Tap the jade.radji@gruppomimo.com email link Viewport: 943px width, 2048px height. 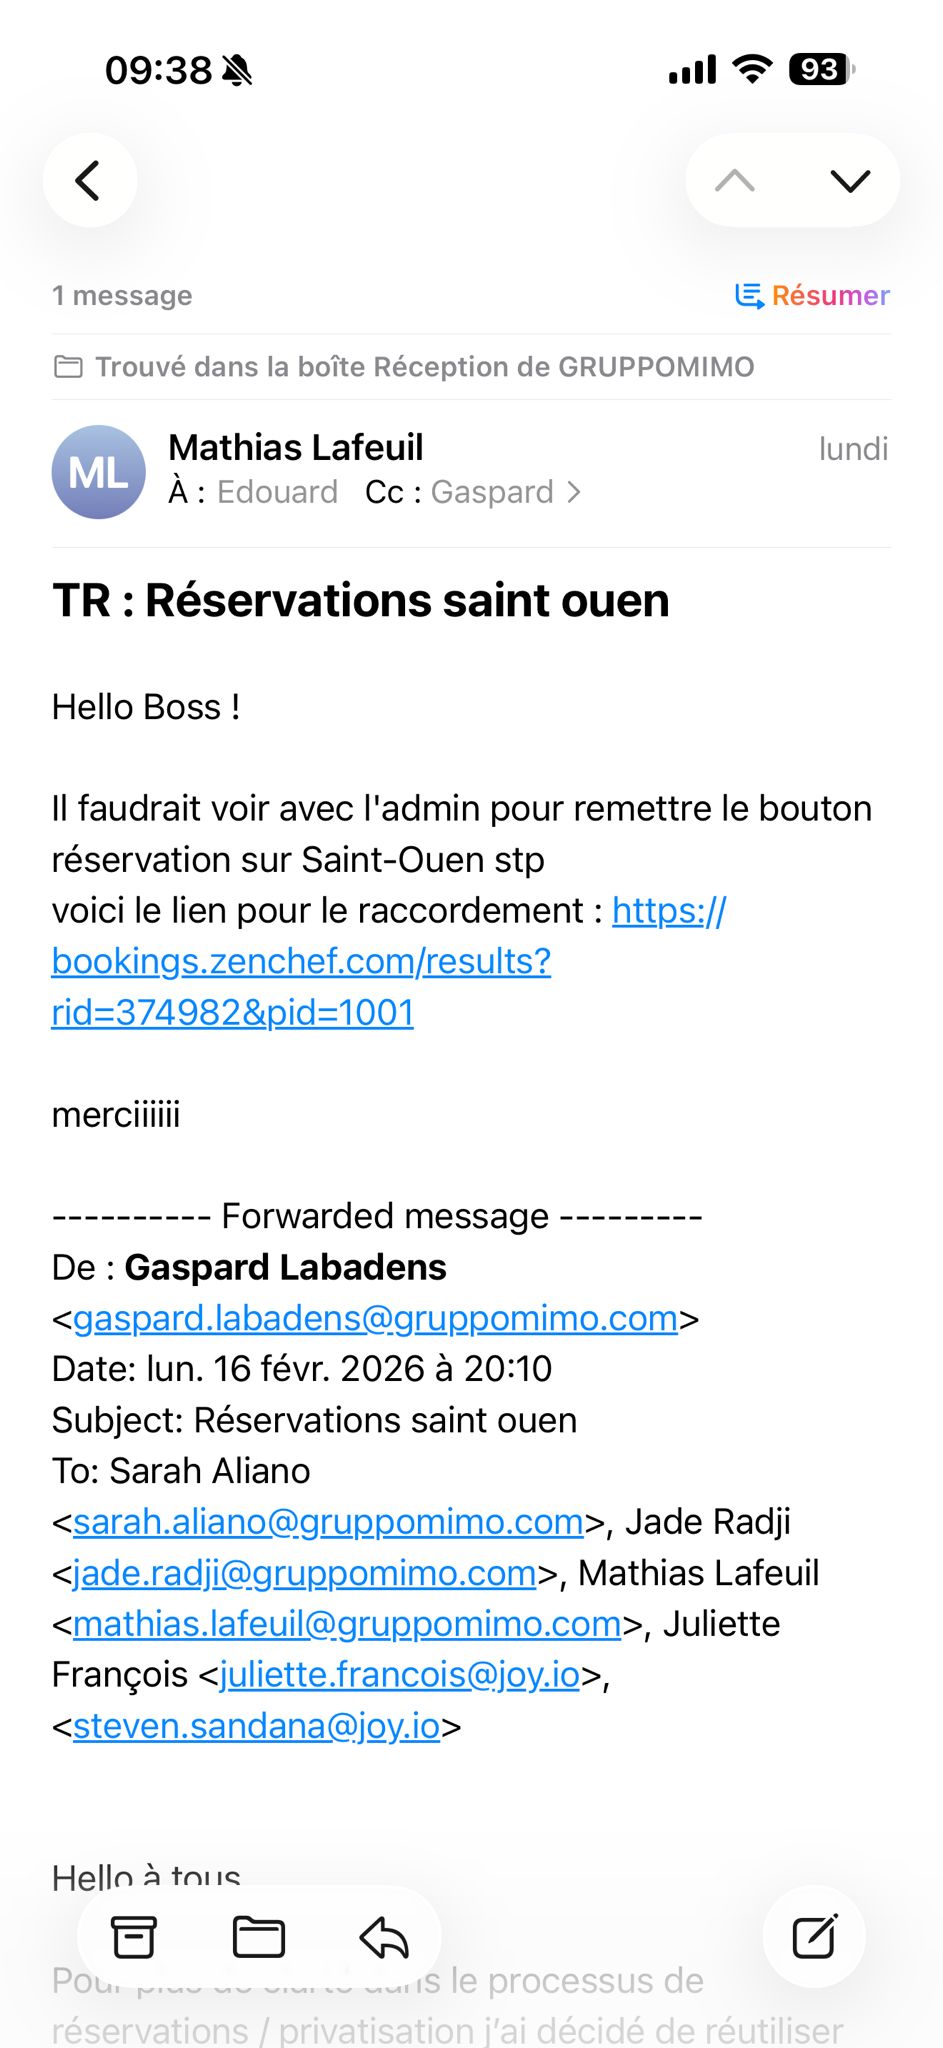pos(304,1573)
